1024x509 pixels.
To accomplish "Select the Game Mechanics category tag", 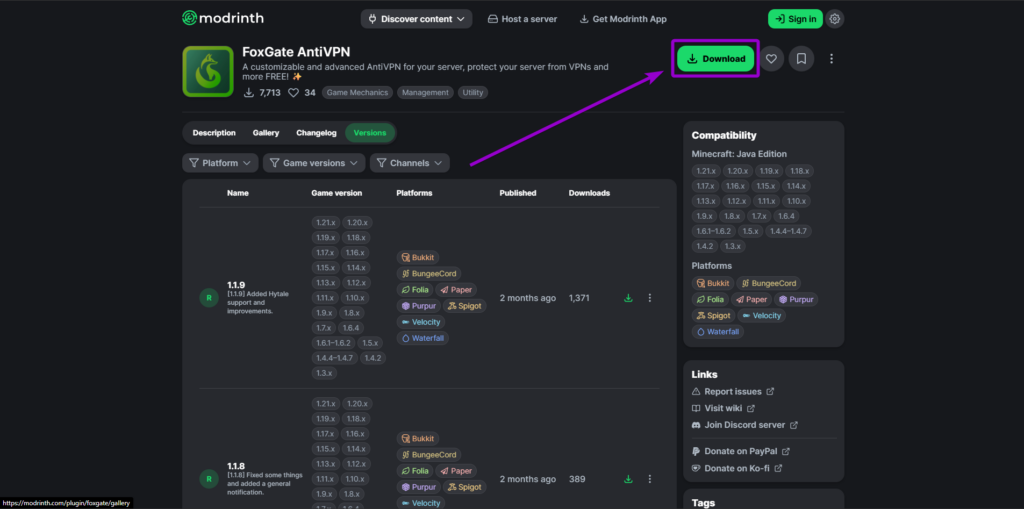I will click(x=357, y=93).
